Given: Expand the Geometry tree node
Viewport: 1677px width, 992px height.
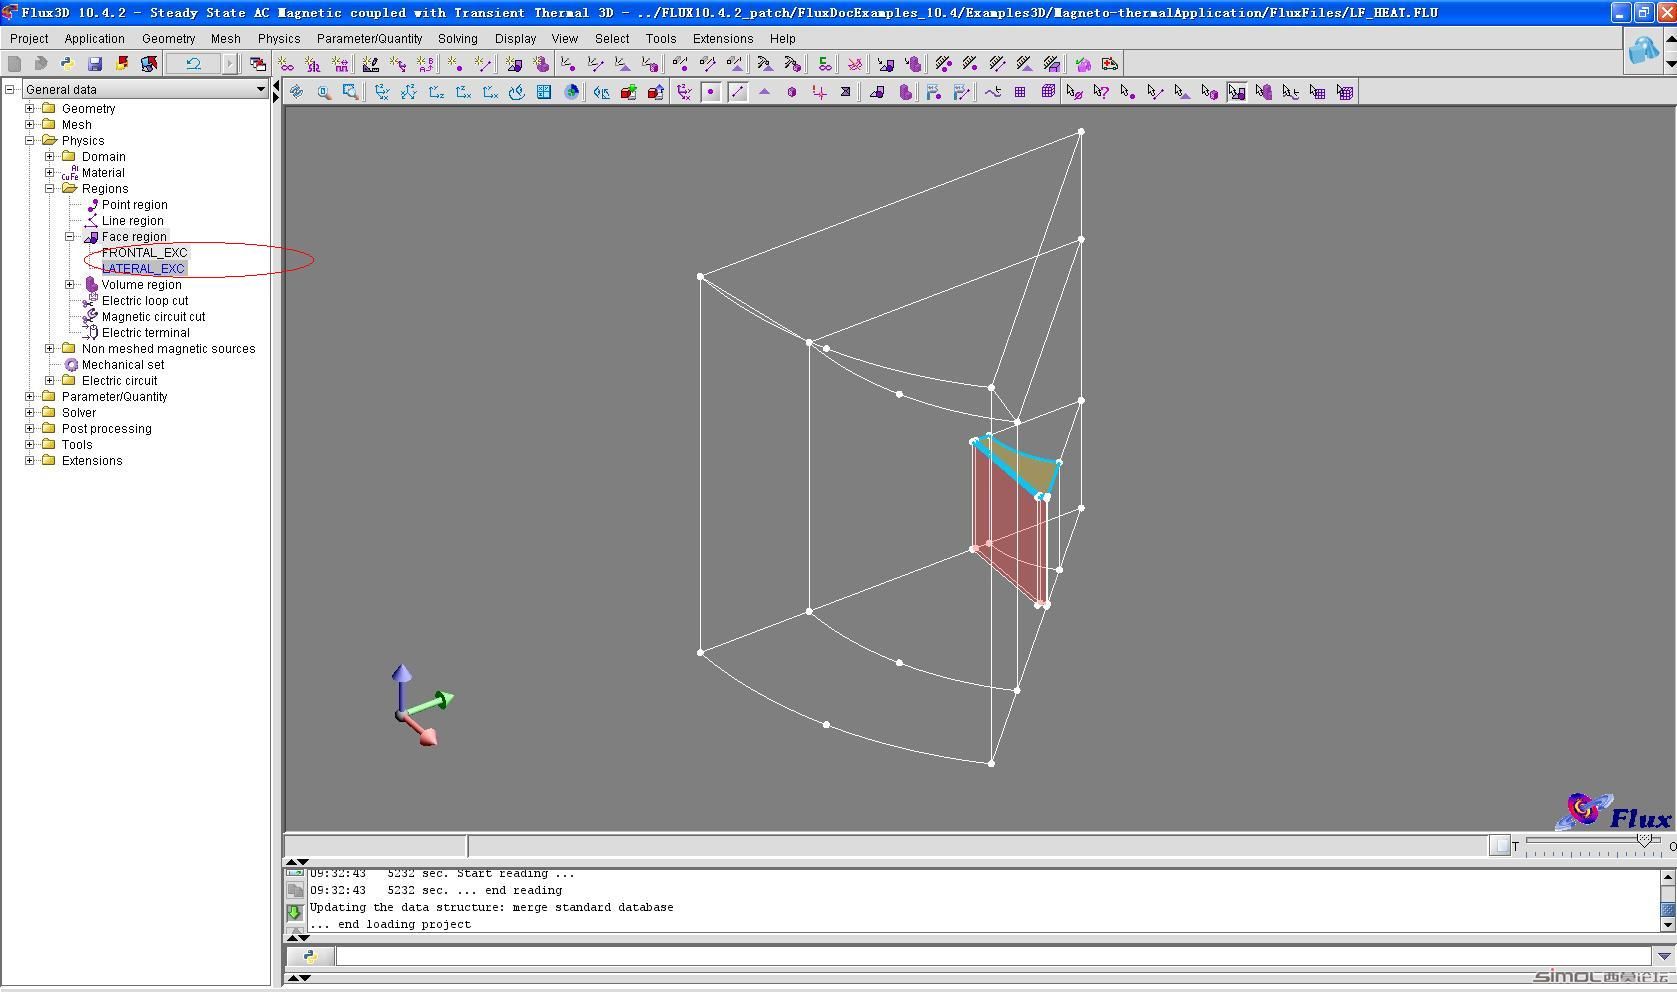Looking at the screenshot, I should (30, 109).
